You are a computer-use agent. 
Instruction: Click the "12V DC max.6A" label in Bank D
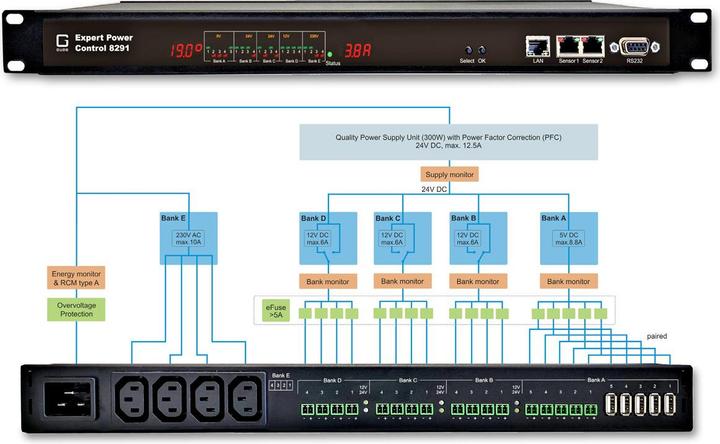pyautogui.click(x=317, y=238)
